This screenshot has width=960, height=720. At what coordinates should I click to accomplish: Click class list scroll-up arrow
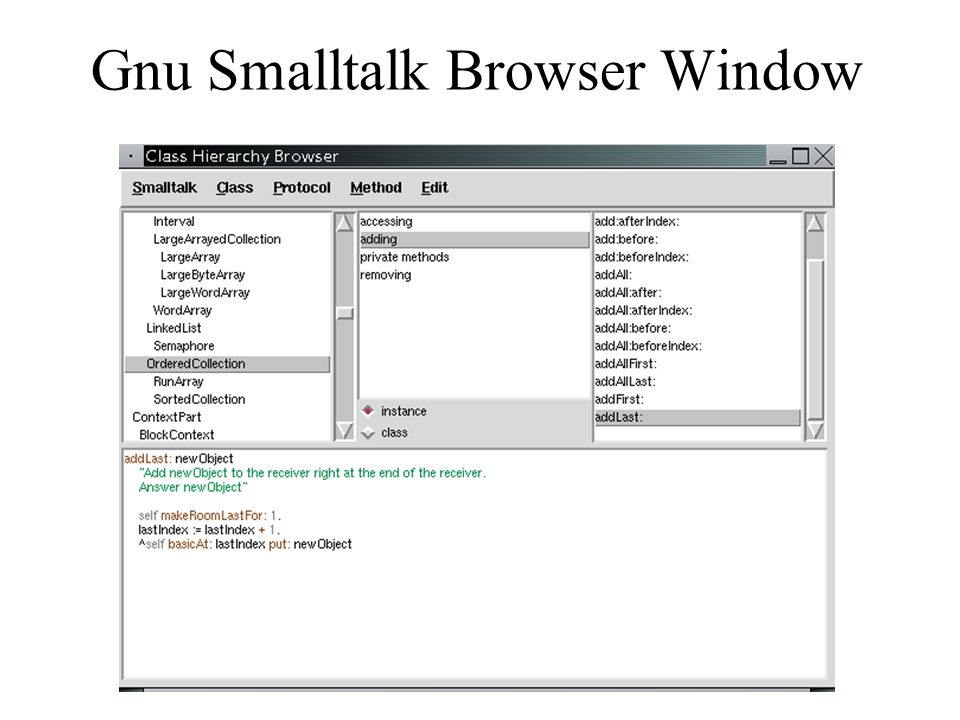coord(345,223)
